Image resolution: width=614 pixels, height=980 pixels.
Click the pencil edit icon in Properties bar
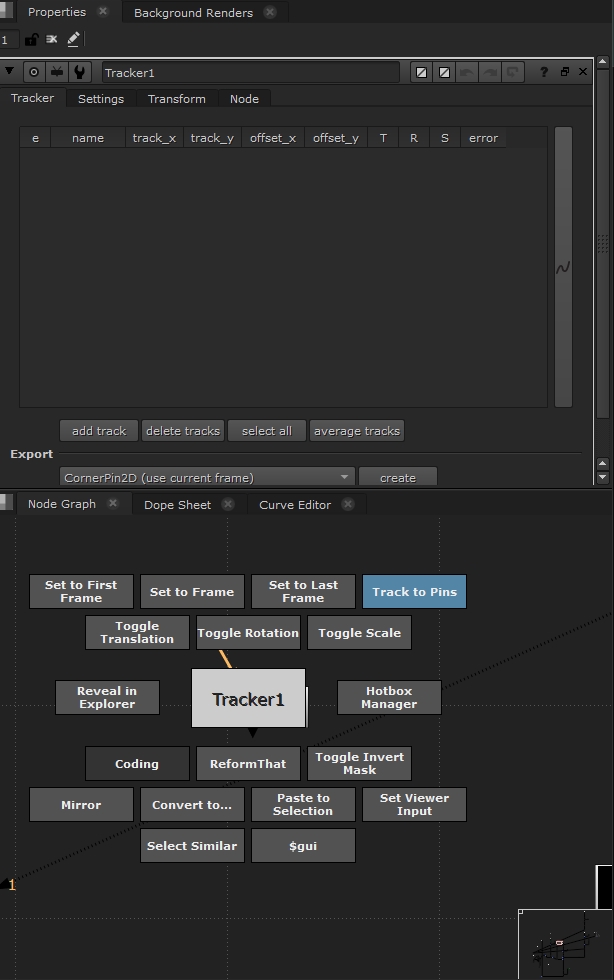pyautogui.click(x=74, y=39)
